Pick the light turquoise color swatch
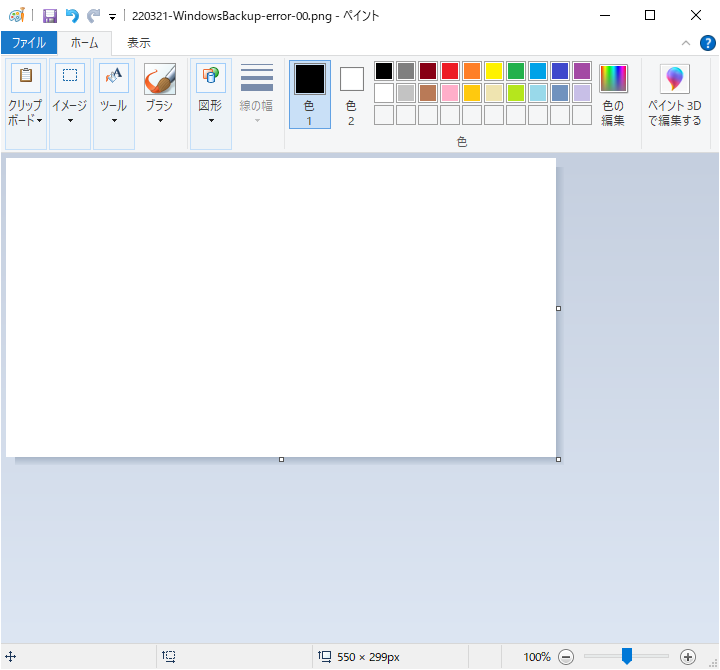 tap(538, 93)
